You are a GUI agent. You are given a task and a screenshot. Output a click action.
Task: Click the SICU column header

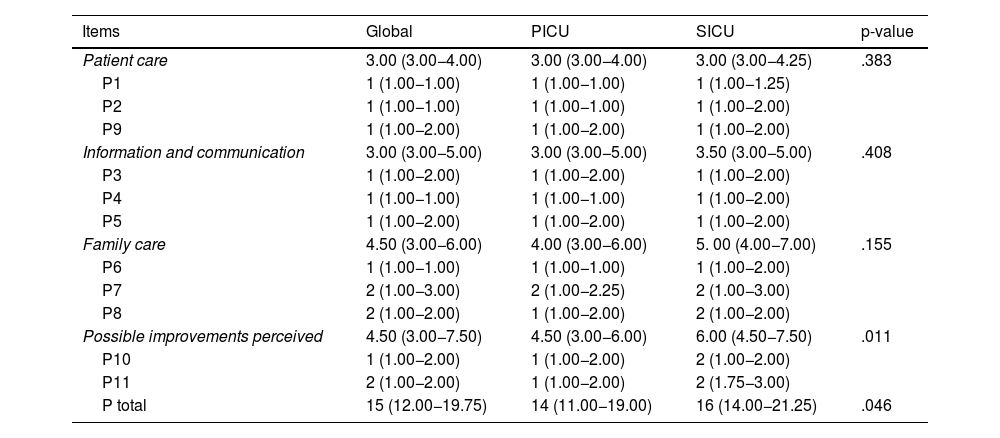(x=714, y=32)
